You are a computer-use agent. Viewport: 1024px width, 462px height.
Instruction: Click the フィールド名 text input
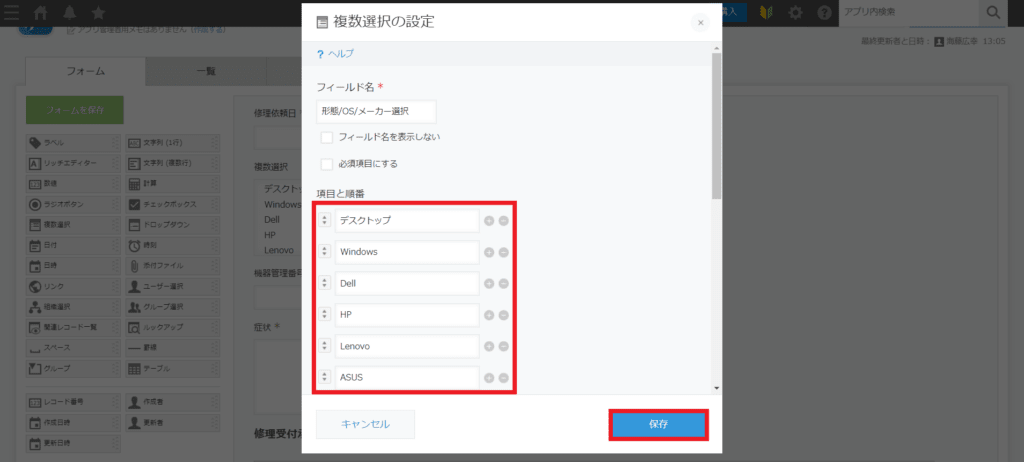(376, 111)
